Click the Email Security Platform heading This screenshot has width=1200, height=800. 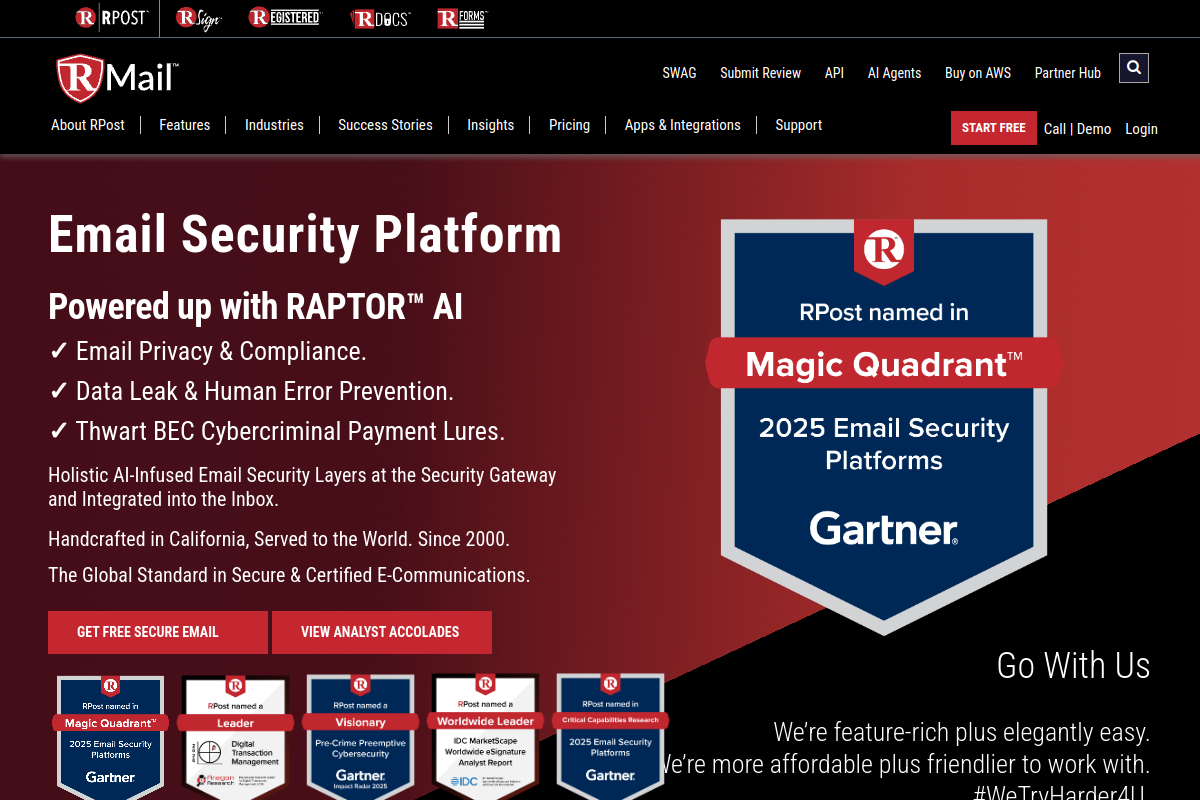(x=305, y=234)
